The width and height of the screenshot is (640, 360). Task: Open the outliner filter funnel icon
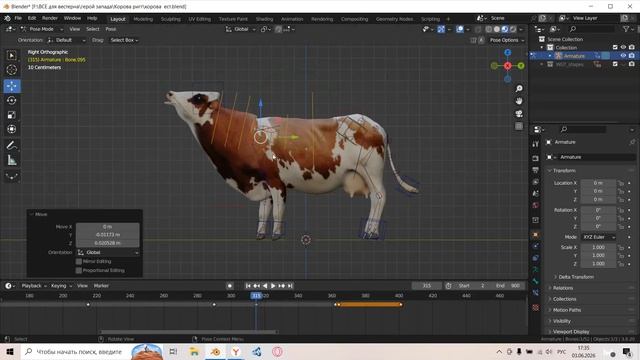(x=626, y=29)
